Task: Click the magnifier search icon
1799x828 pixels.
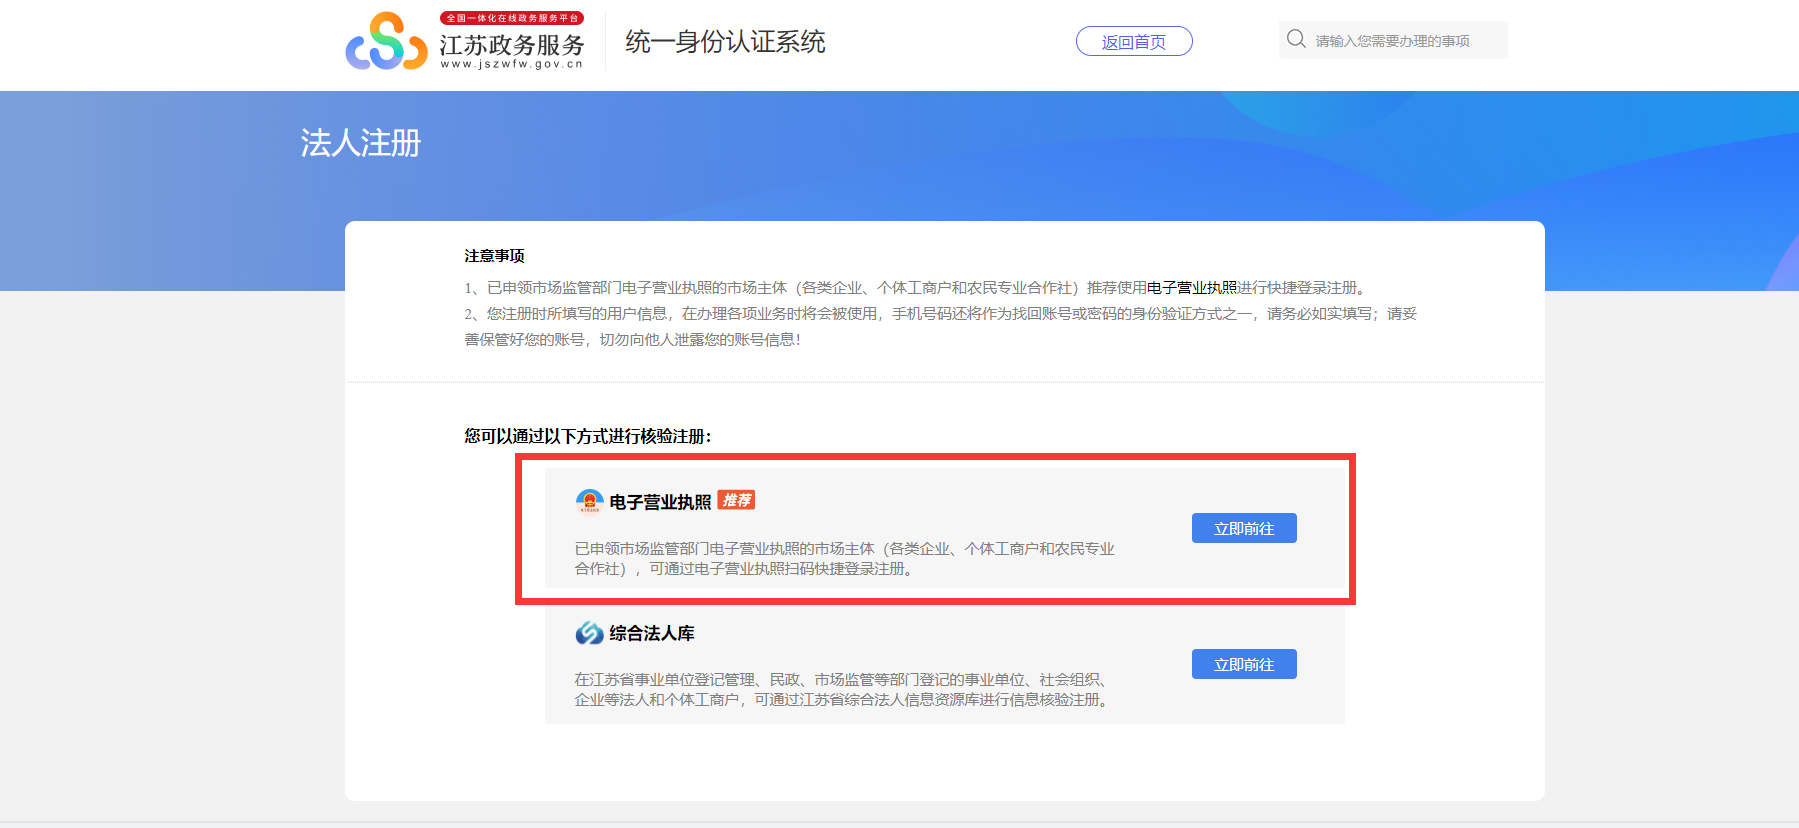Action: (1296, 39)
